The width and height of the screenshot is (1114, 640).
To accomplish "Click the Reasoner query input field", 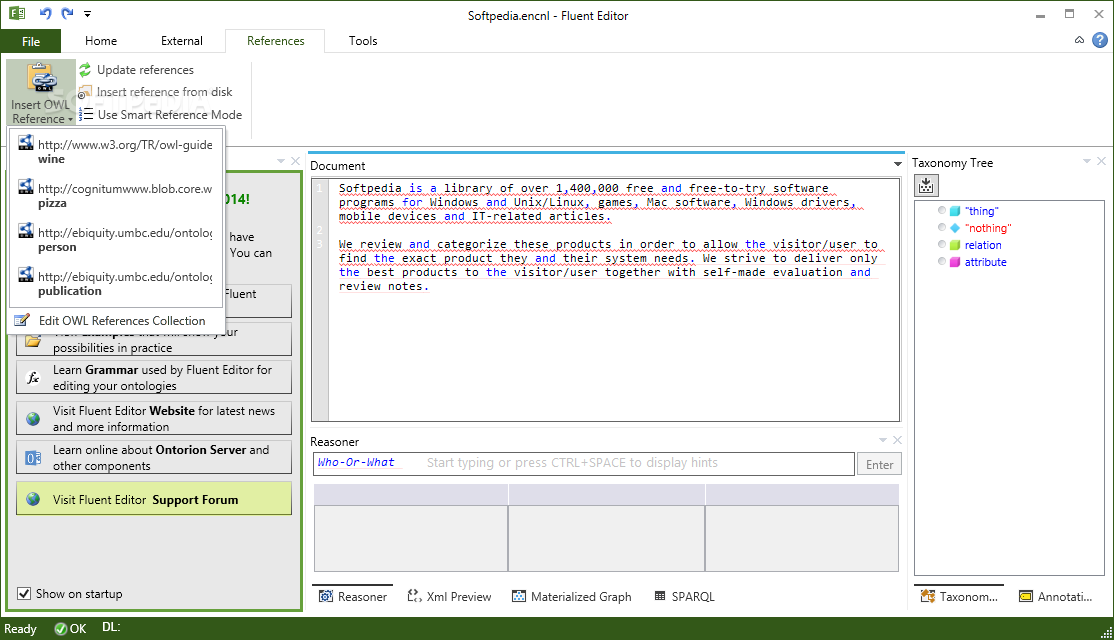I will click(583, 463).
